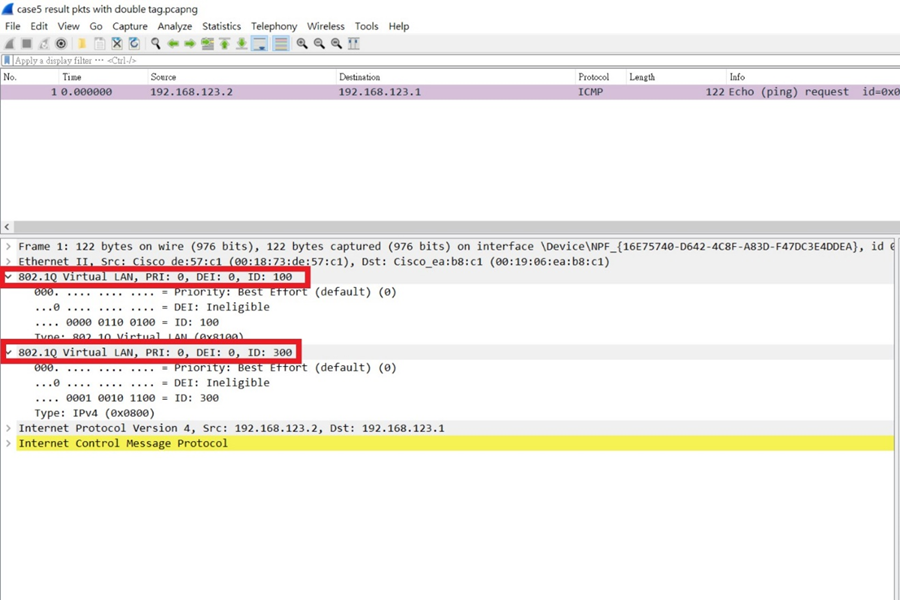Viewport: 900px width, 600px height.
Task: Select the "Type: IPv4 (0x0800)" field
Action: [95, 413]
